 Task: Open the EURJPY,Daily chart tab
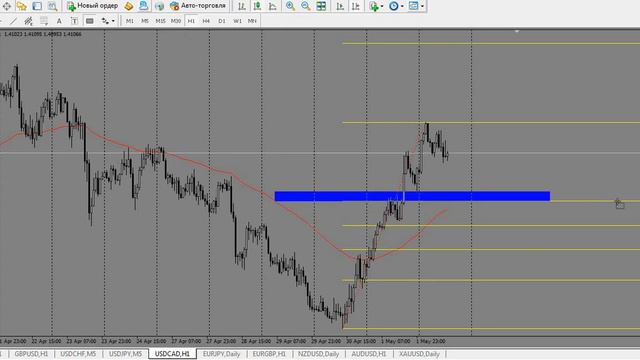tap(221, 354)
